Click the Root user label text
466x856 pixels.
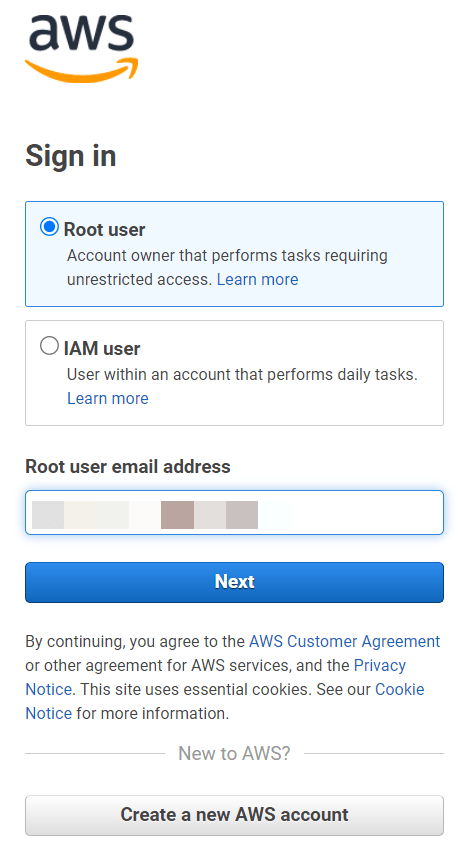click(104, 230)
